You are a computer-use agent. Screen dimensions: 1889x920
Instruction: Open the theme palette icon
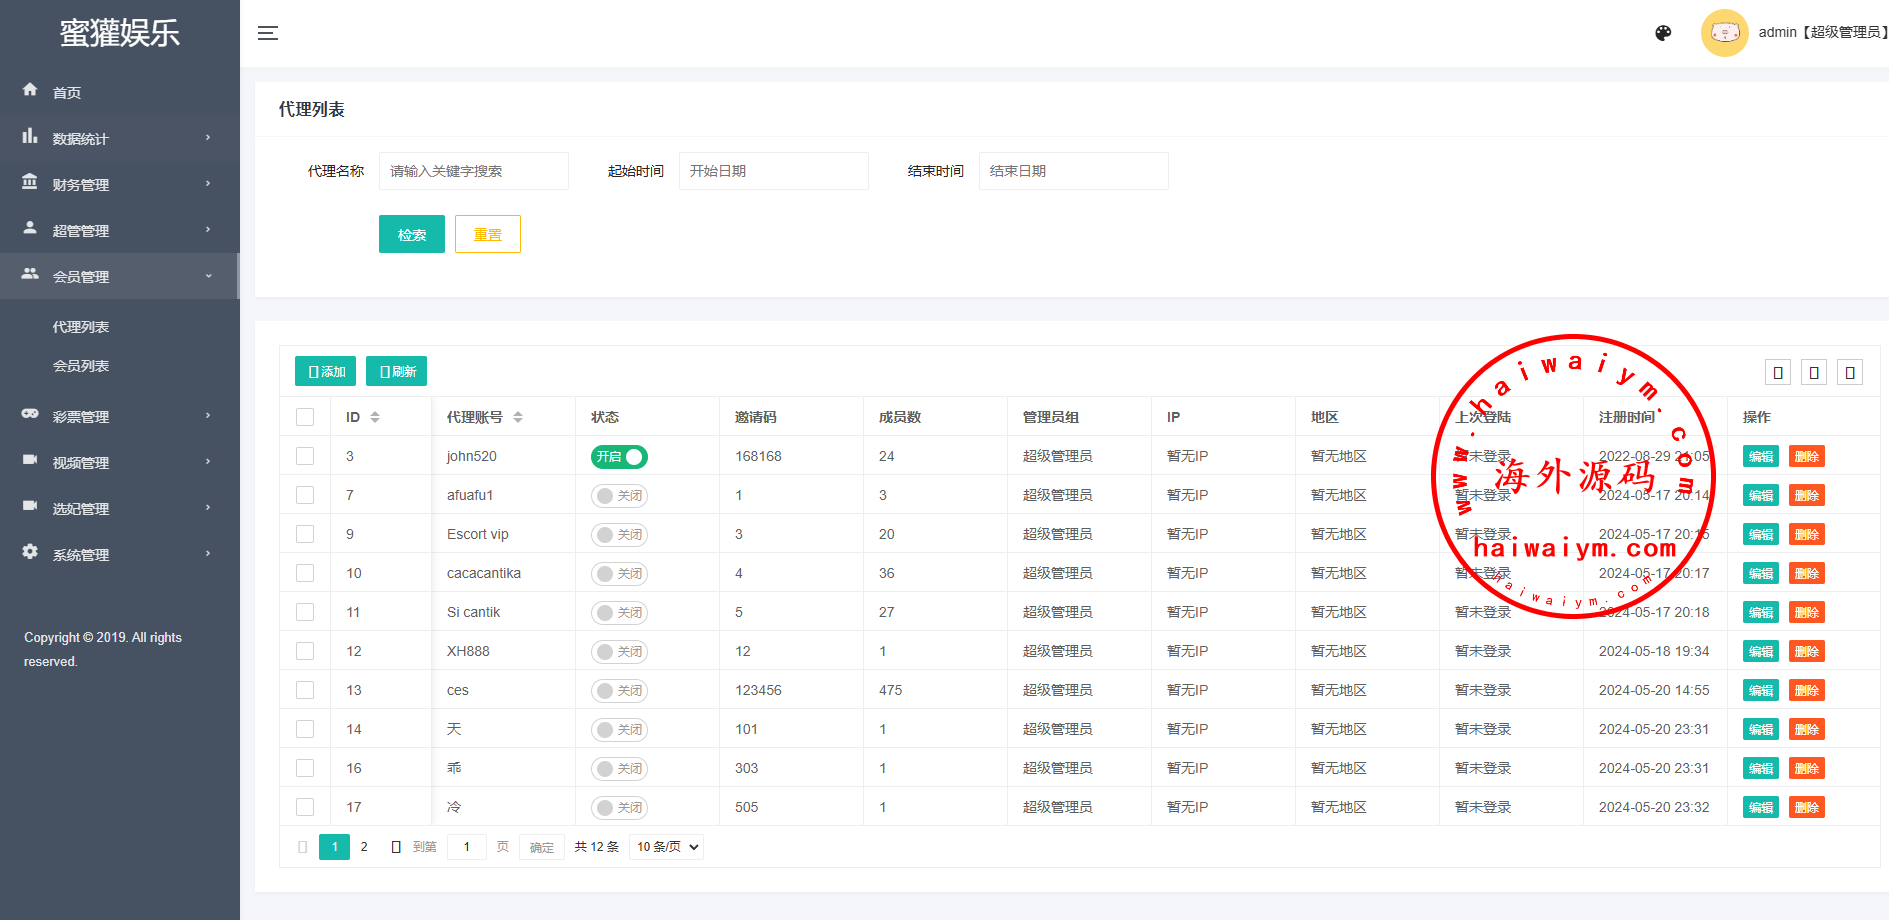[1663, 33]
